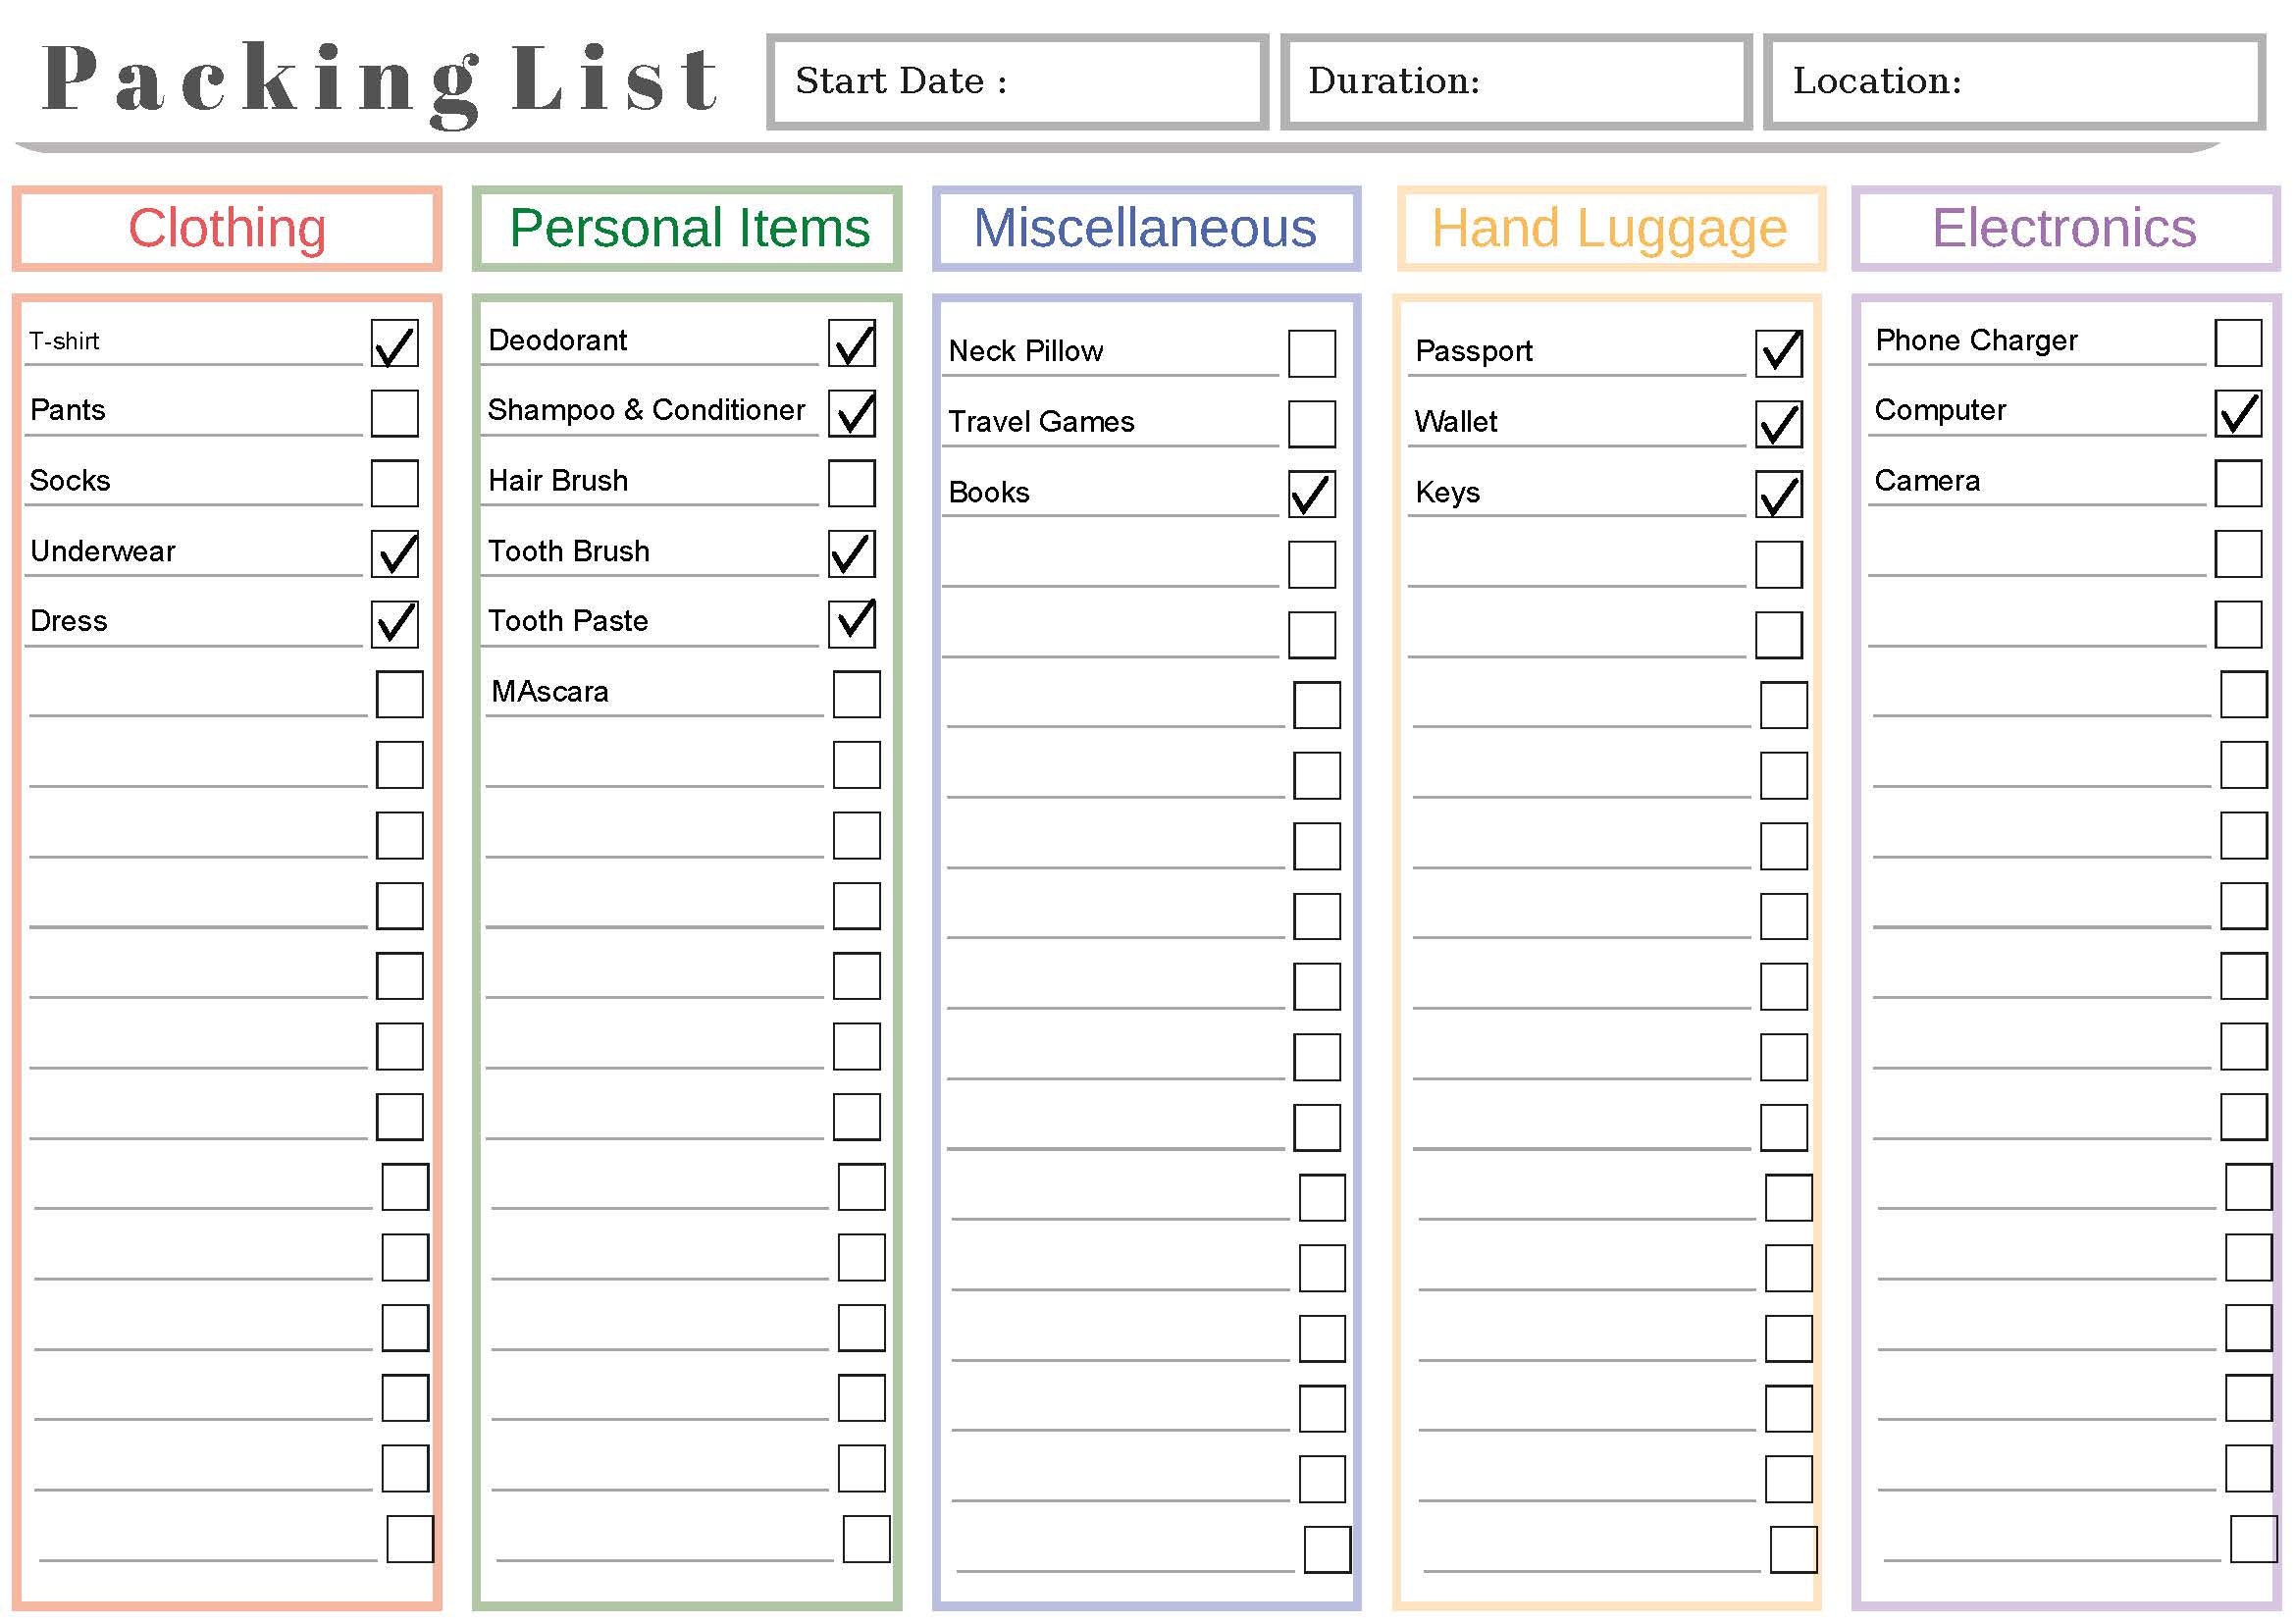This screenshot has width=2295, height=1624.
Task: Tick the Camera checkbox
Action: point(2238,483)
